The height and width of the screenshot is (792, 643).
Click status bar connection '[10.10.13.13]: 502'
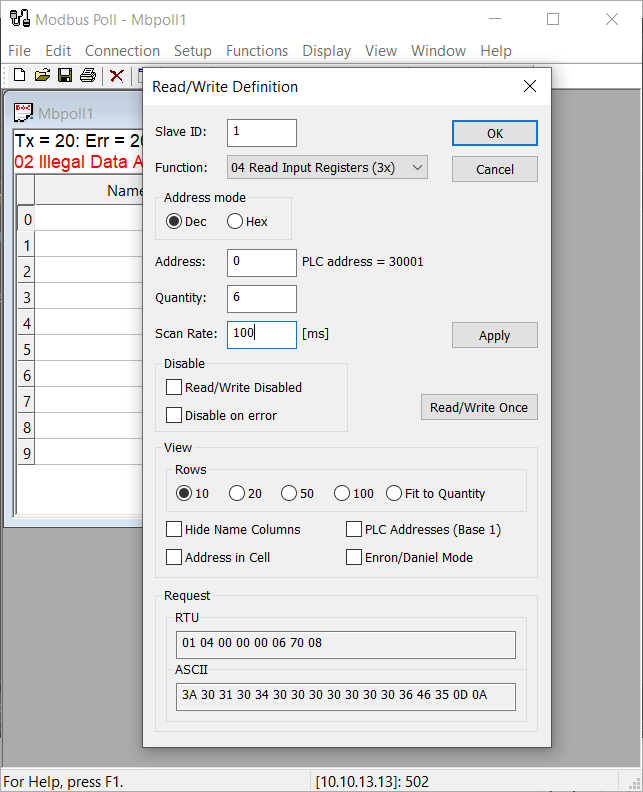[372, 781]
